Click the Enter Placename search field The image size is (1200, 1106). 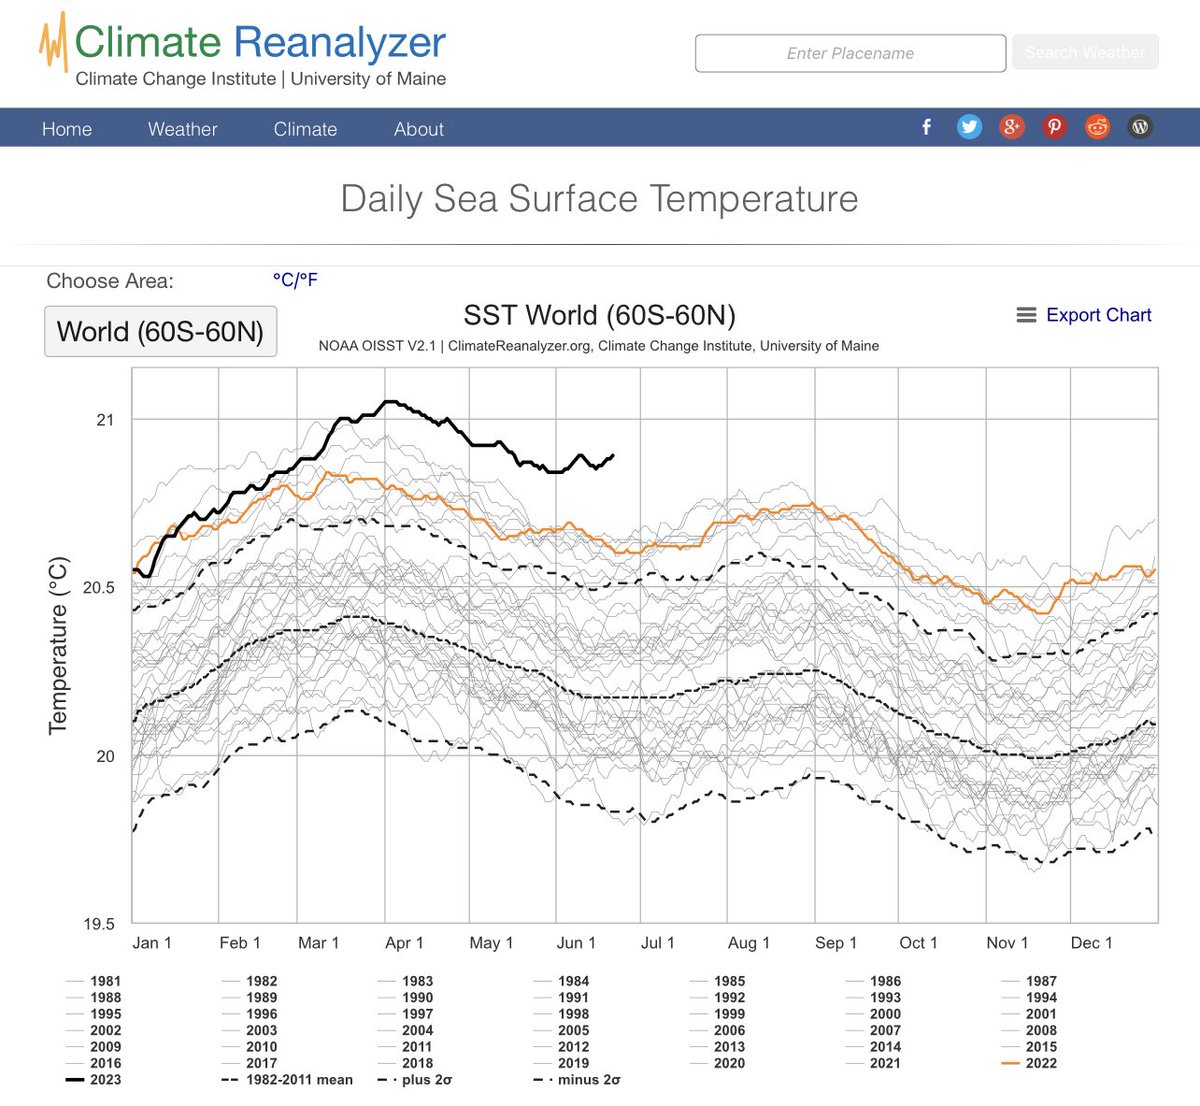pyautogui.click(x=851, y=53)
